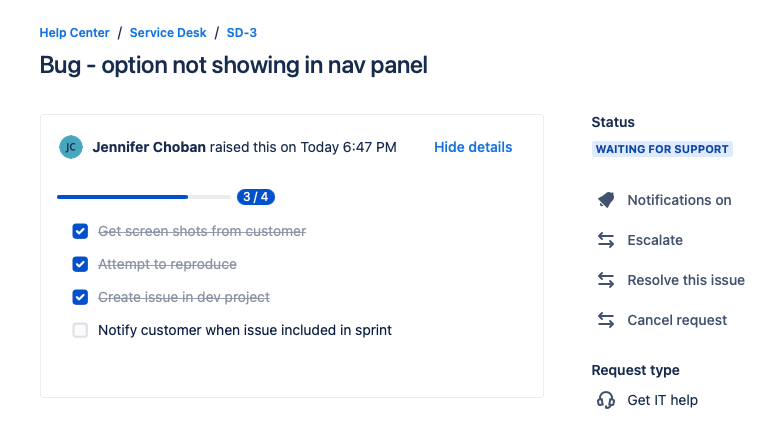This screenshot has height=424, width=775.
Task: Click the WAITING FOR SUPPORT status badge
Action: tap(662, 149)
